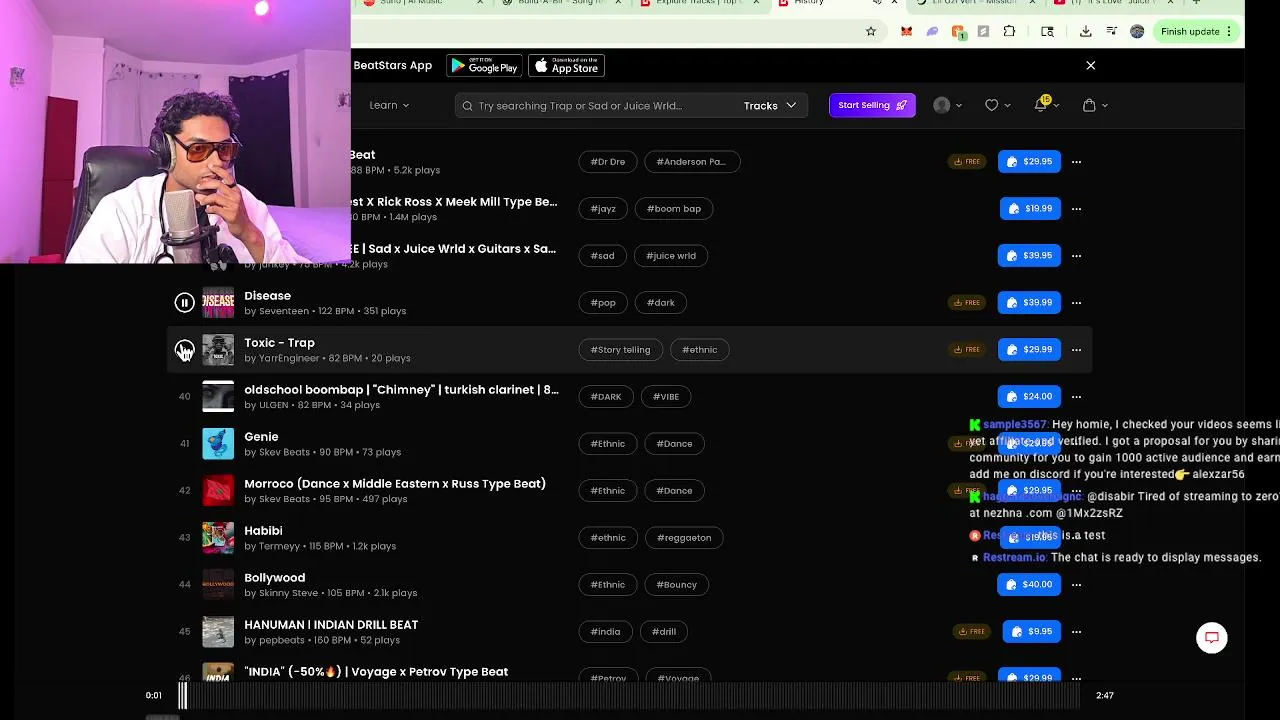The height and width of the screenshot is (720, 1280).
Task: Open live chat support bubble
Action: 1212,638
